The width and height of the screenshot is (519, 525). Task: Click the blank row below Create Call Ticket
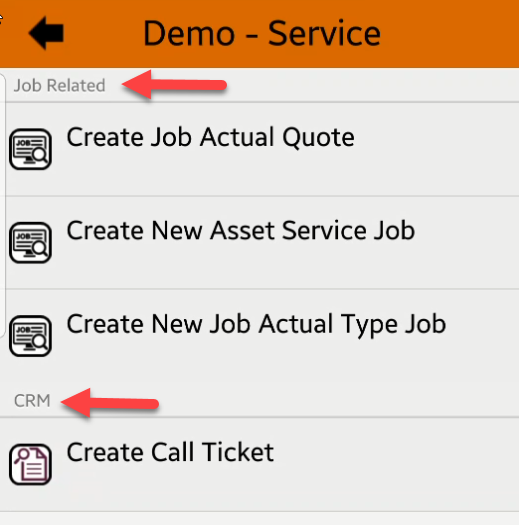260,518
